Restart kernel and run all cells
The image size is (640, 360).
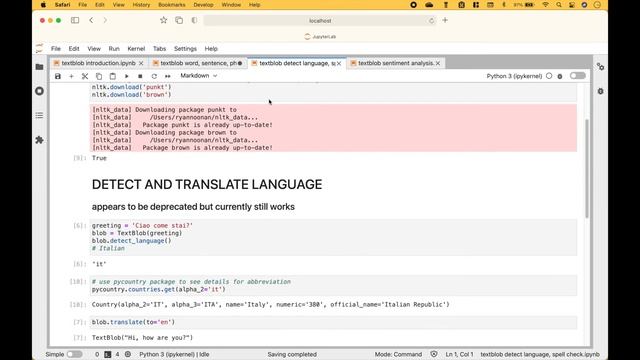tap(168, 76)
